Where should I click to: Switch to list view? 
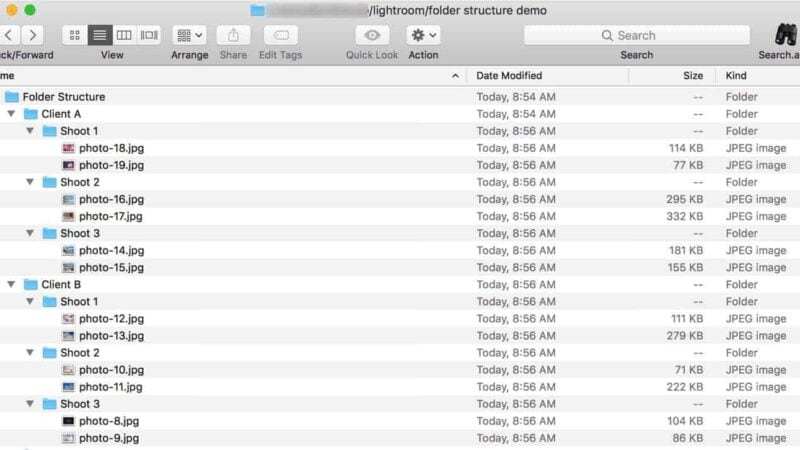(99, 35)
